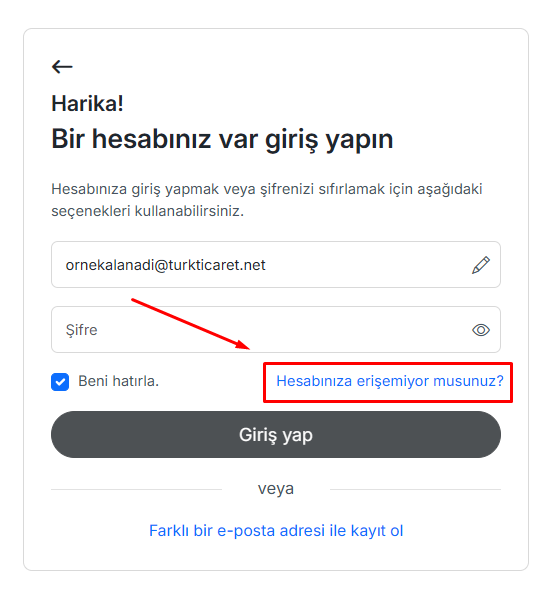The height and width of the screenshot is (596, 555).
Task: Disable the remember me blue checkbox
Action: pyautogui.click(x=60, y=382)
